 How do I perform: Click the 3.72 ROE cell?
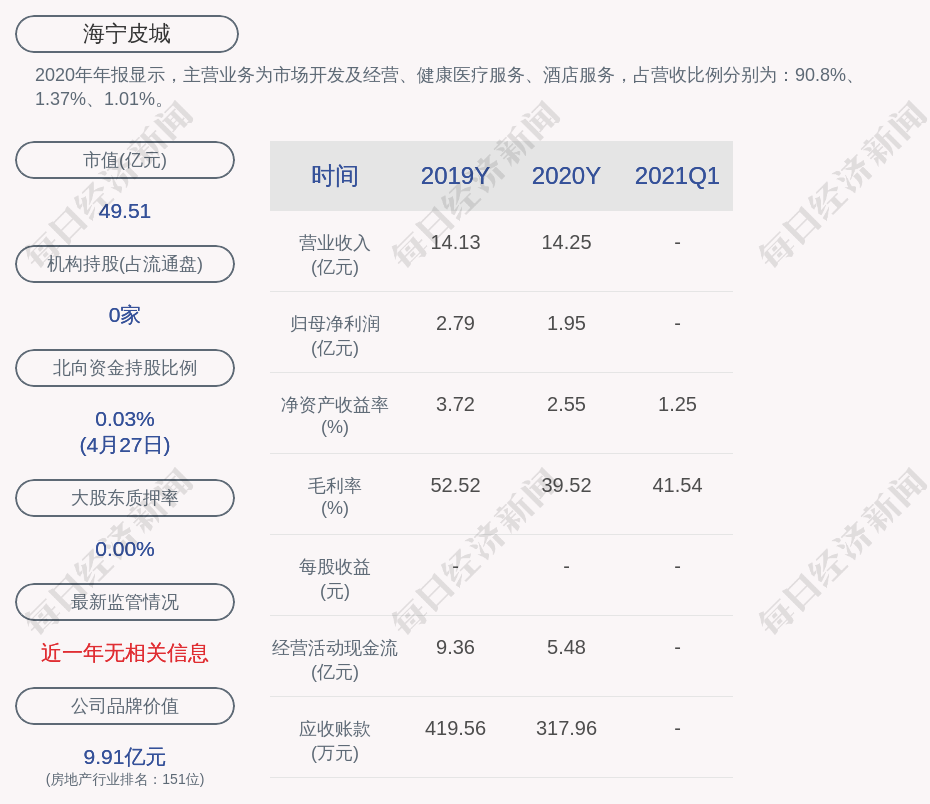pyautogui.click(x=455, y=404)
